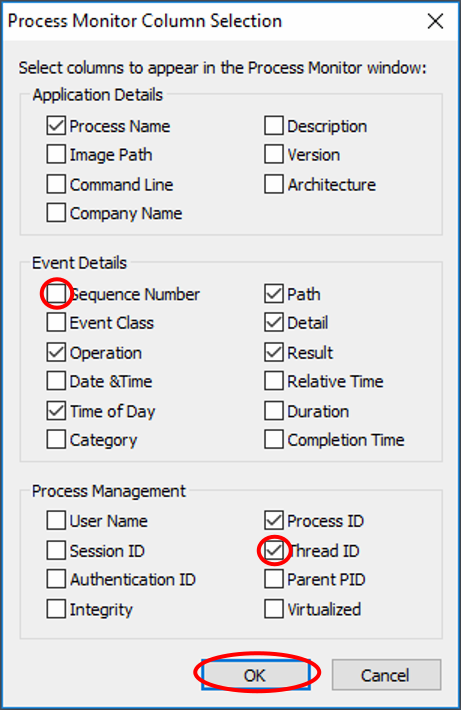This screenshot has height=710, width=461.
Task: Enable the Version column checkbox
Action: [274, 155]
